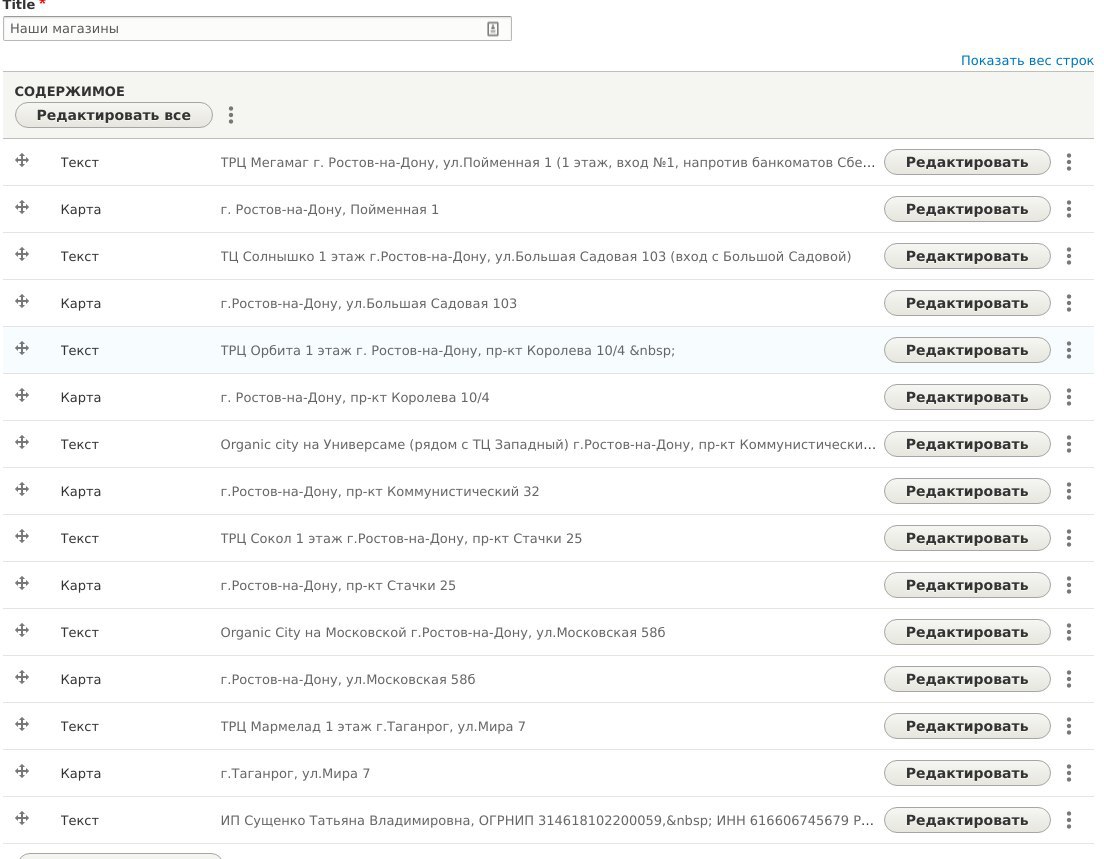Edit the Organic City на Московской paragraph

(x=967, y=632)
